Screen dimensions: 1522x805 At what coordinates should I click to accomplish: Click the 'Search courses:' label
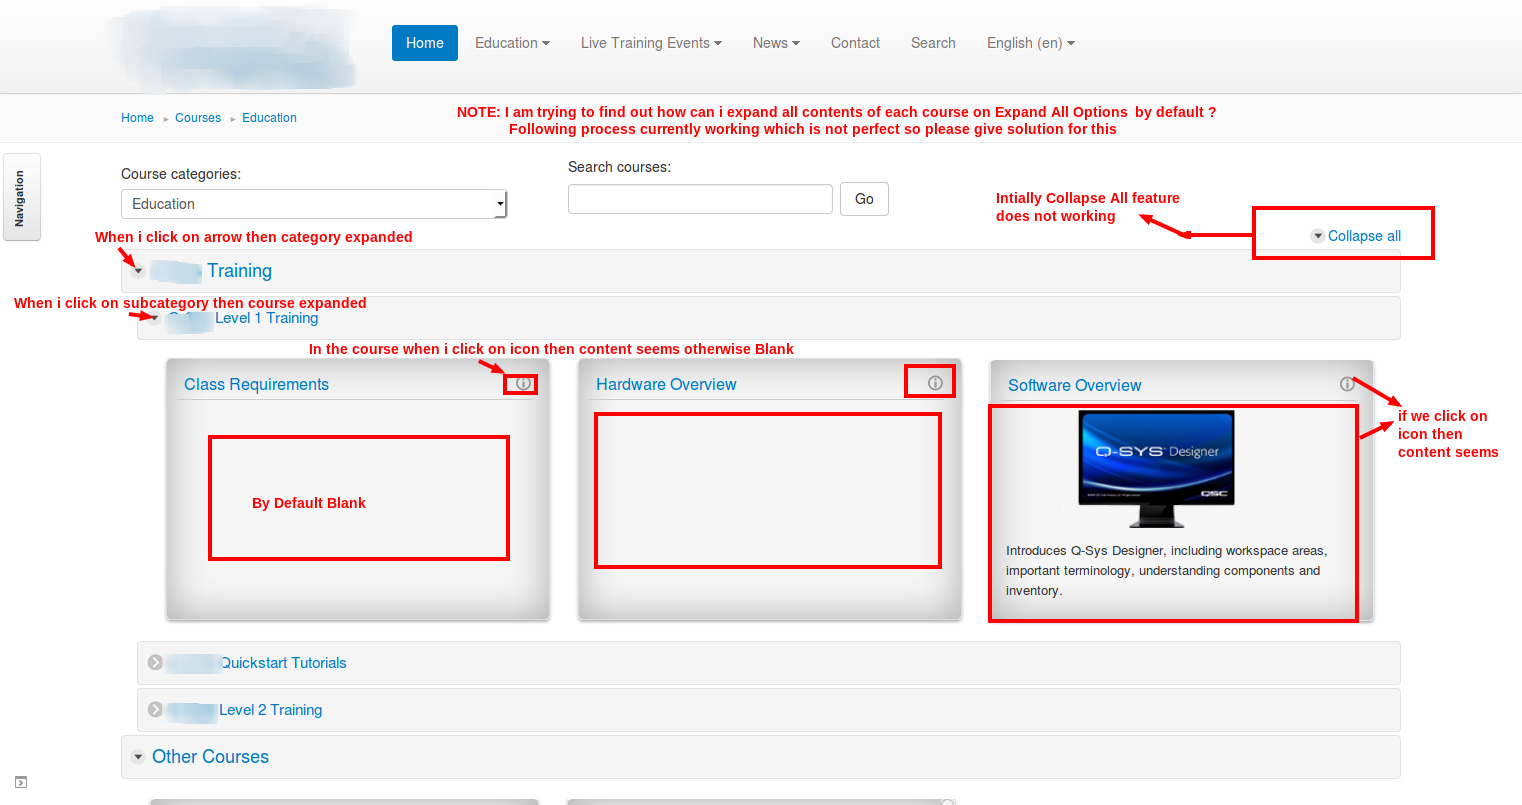[619, 167]
